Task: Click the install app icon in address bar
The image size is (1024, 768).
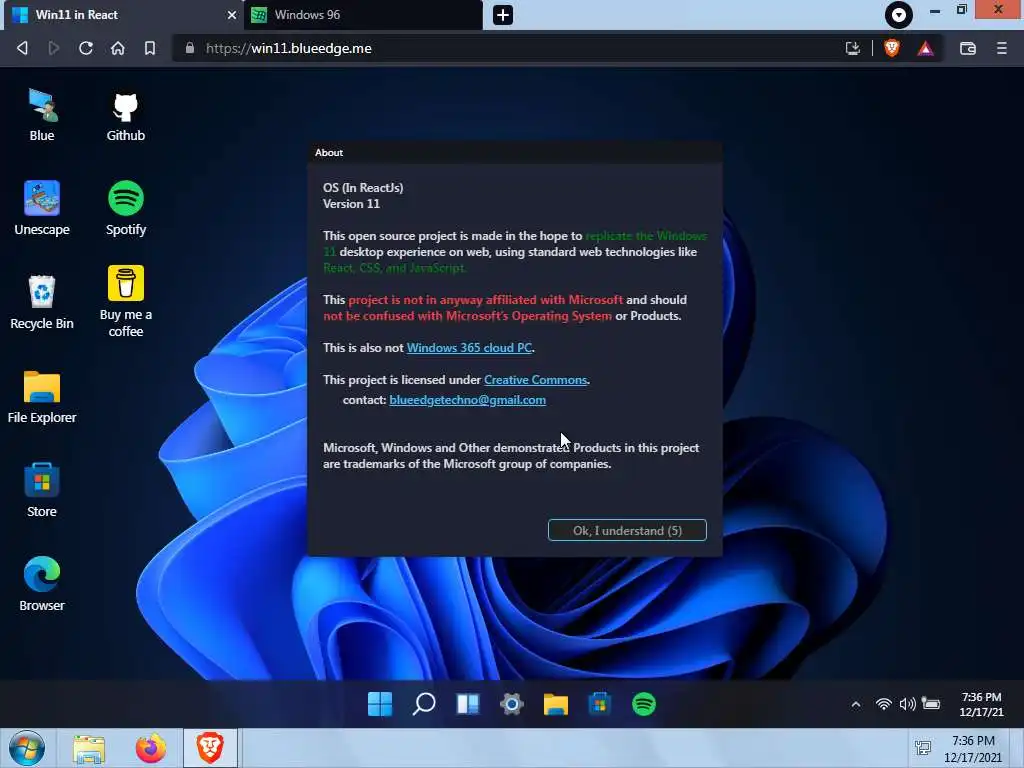Action: pyautogui.click(x=852, y=48)
